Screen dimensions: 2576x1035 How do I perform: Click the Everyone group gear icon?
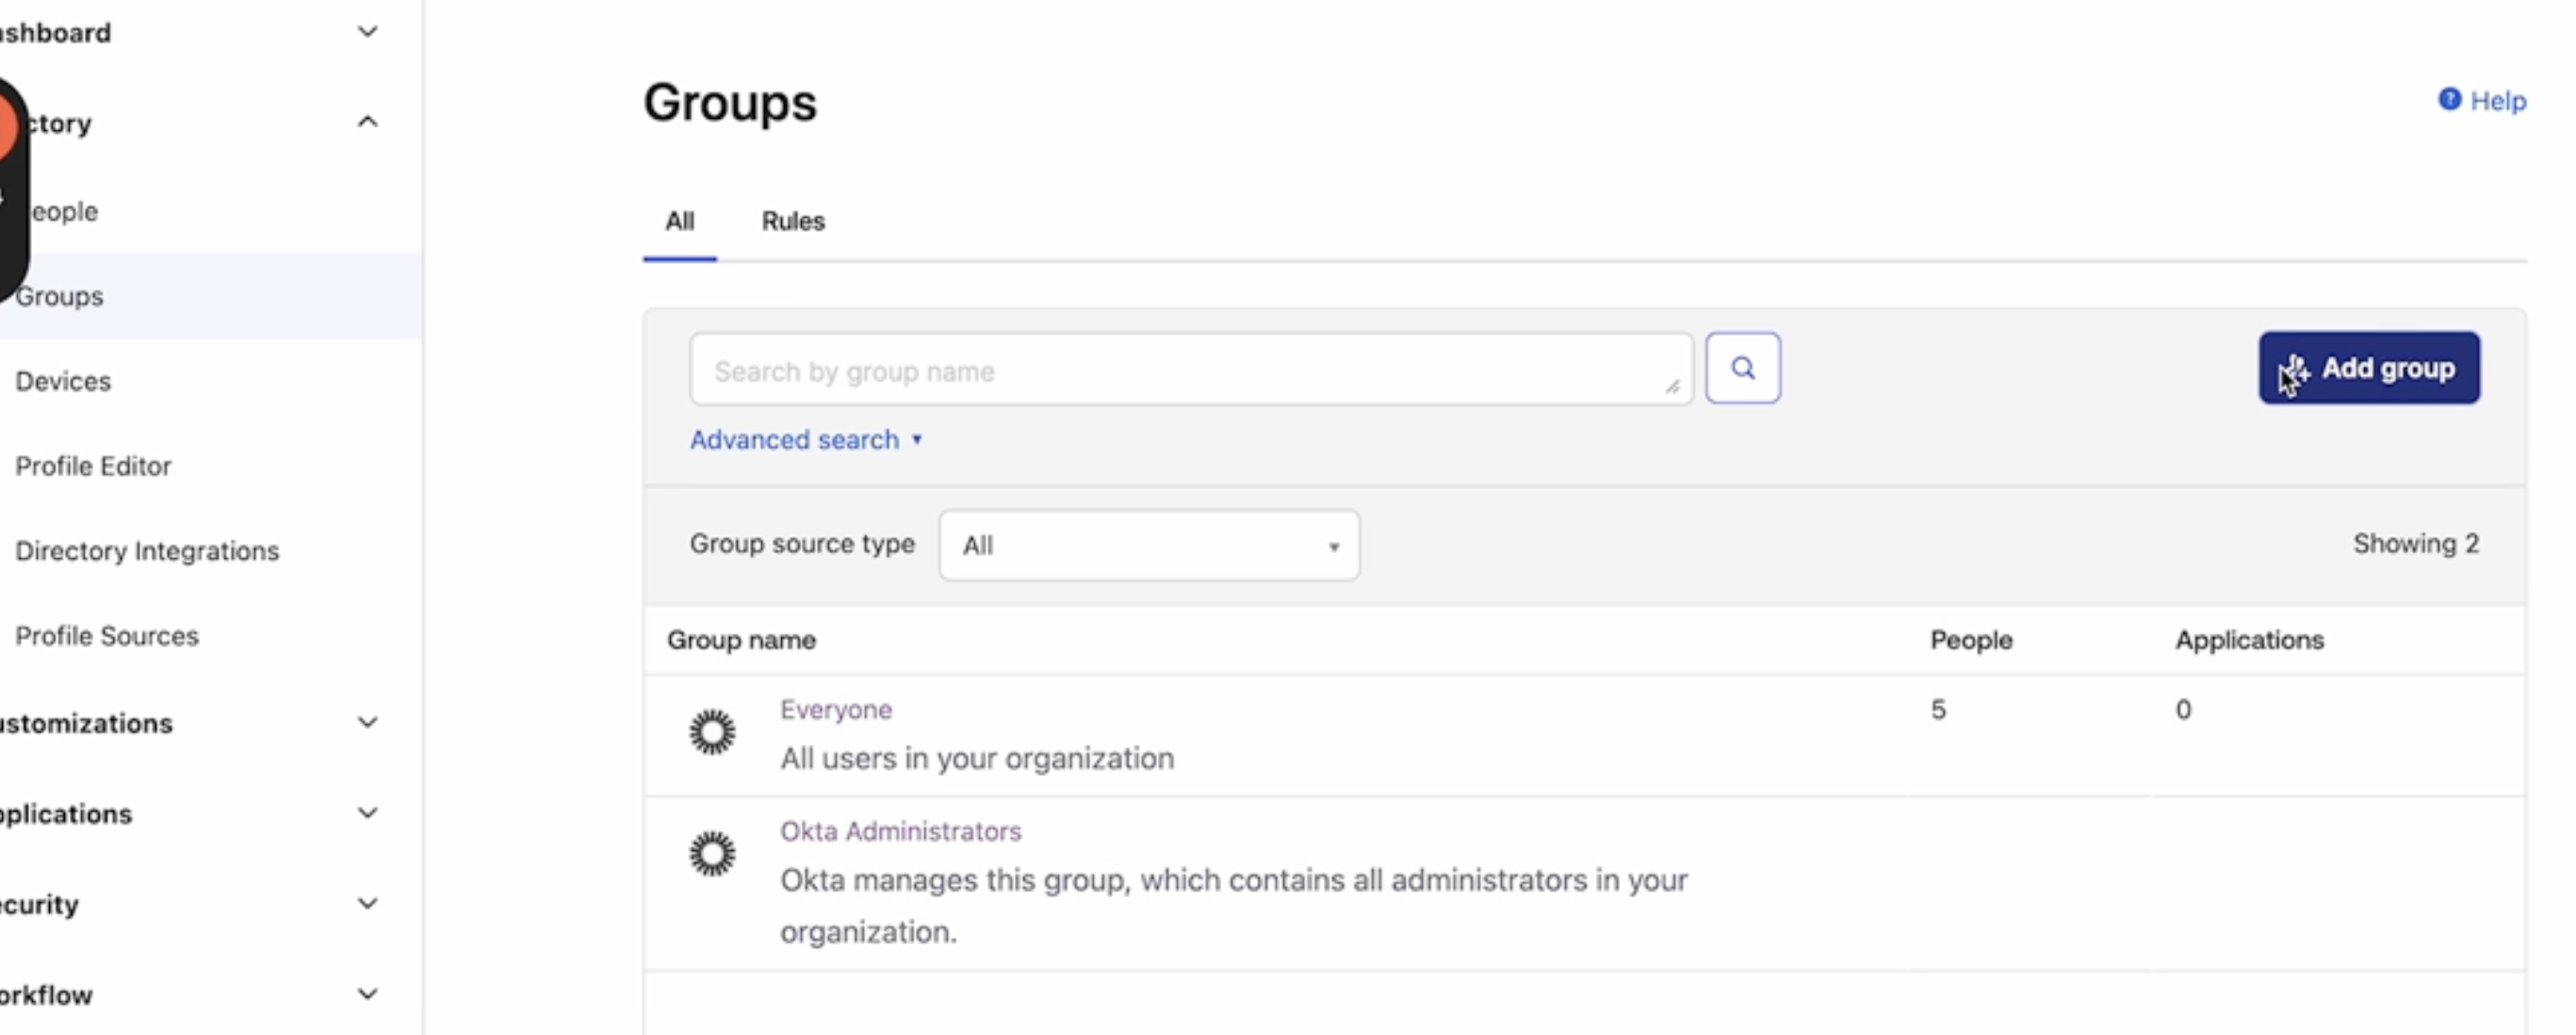(712, 732)
